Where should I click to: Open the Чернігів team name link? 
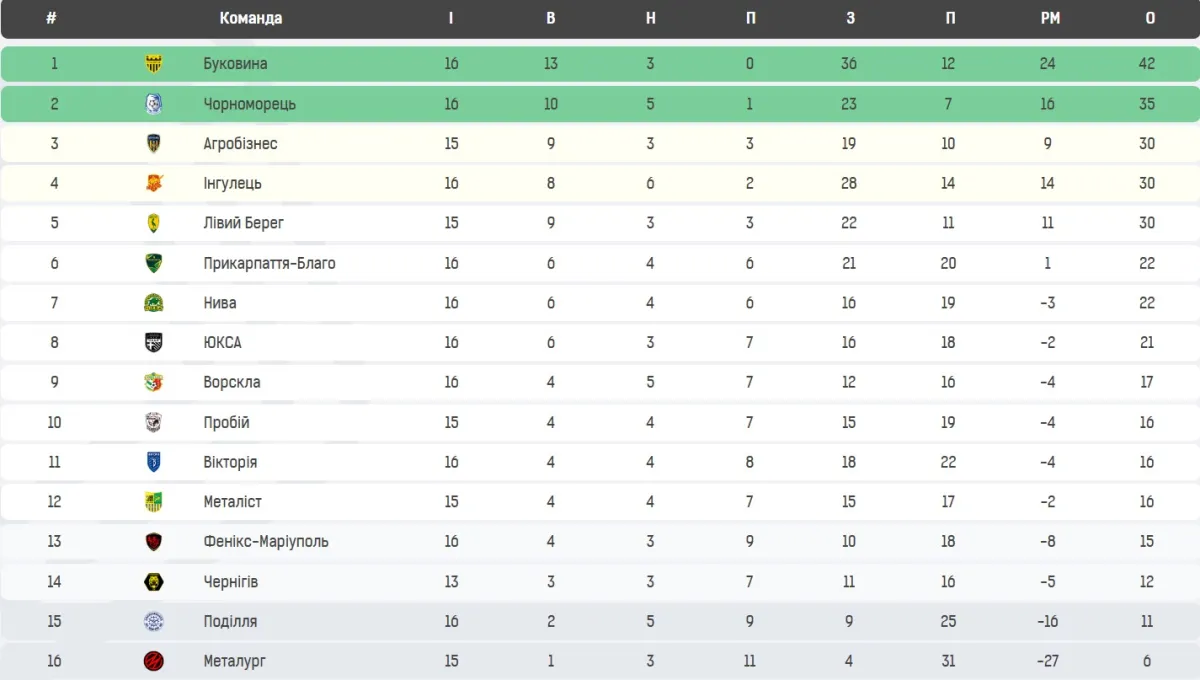point(231,581)
